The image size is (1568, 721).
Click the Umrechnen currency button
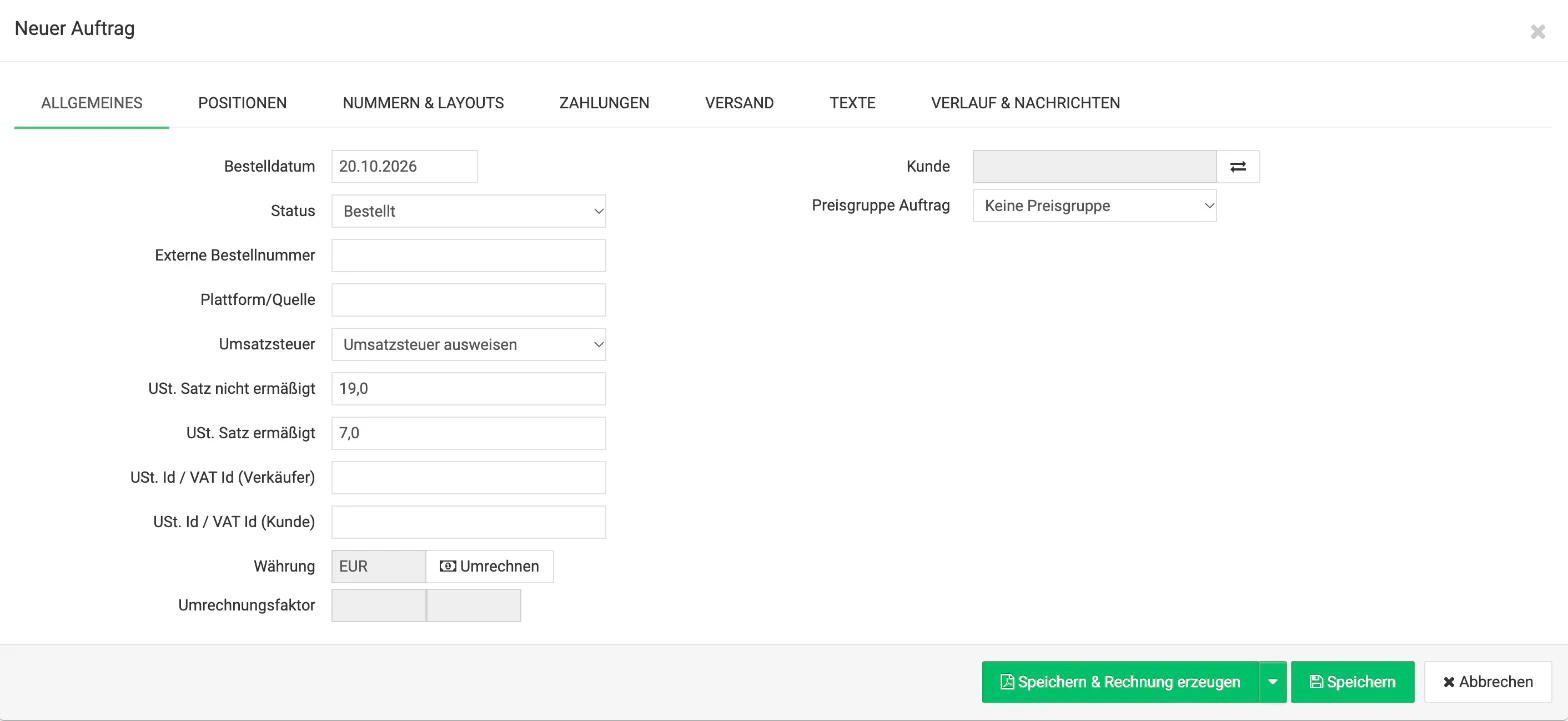point(490,566)
